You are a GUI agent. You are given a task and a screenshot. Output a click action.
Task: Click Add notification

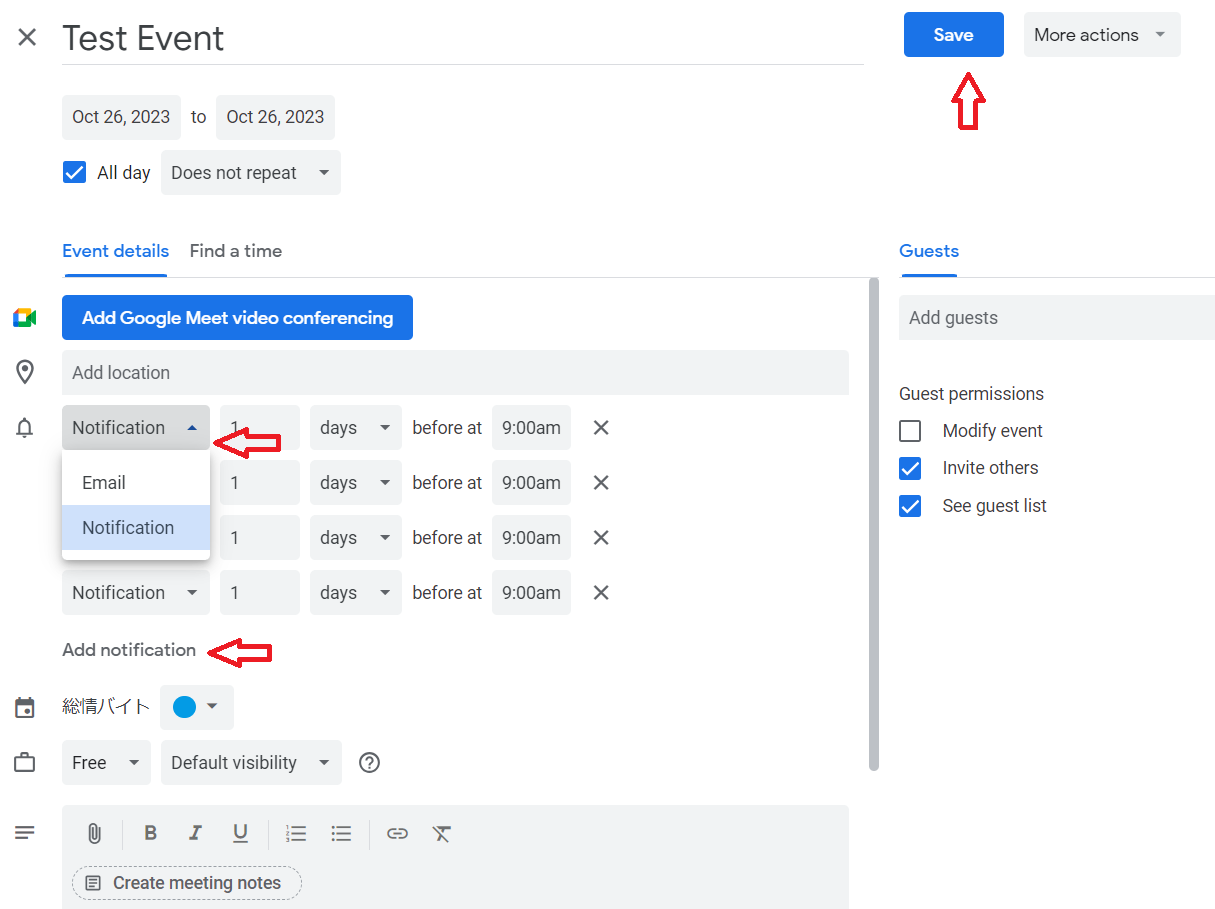129,650
